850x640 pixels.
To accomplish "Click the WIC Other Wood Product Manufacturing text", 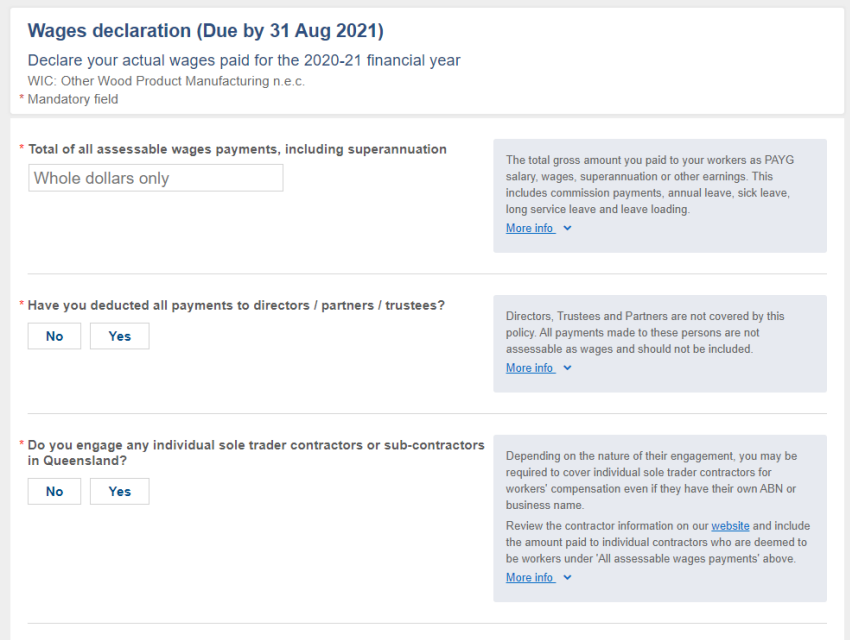I will tap(166, 81).
